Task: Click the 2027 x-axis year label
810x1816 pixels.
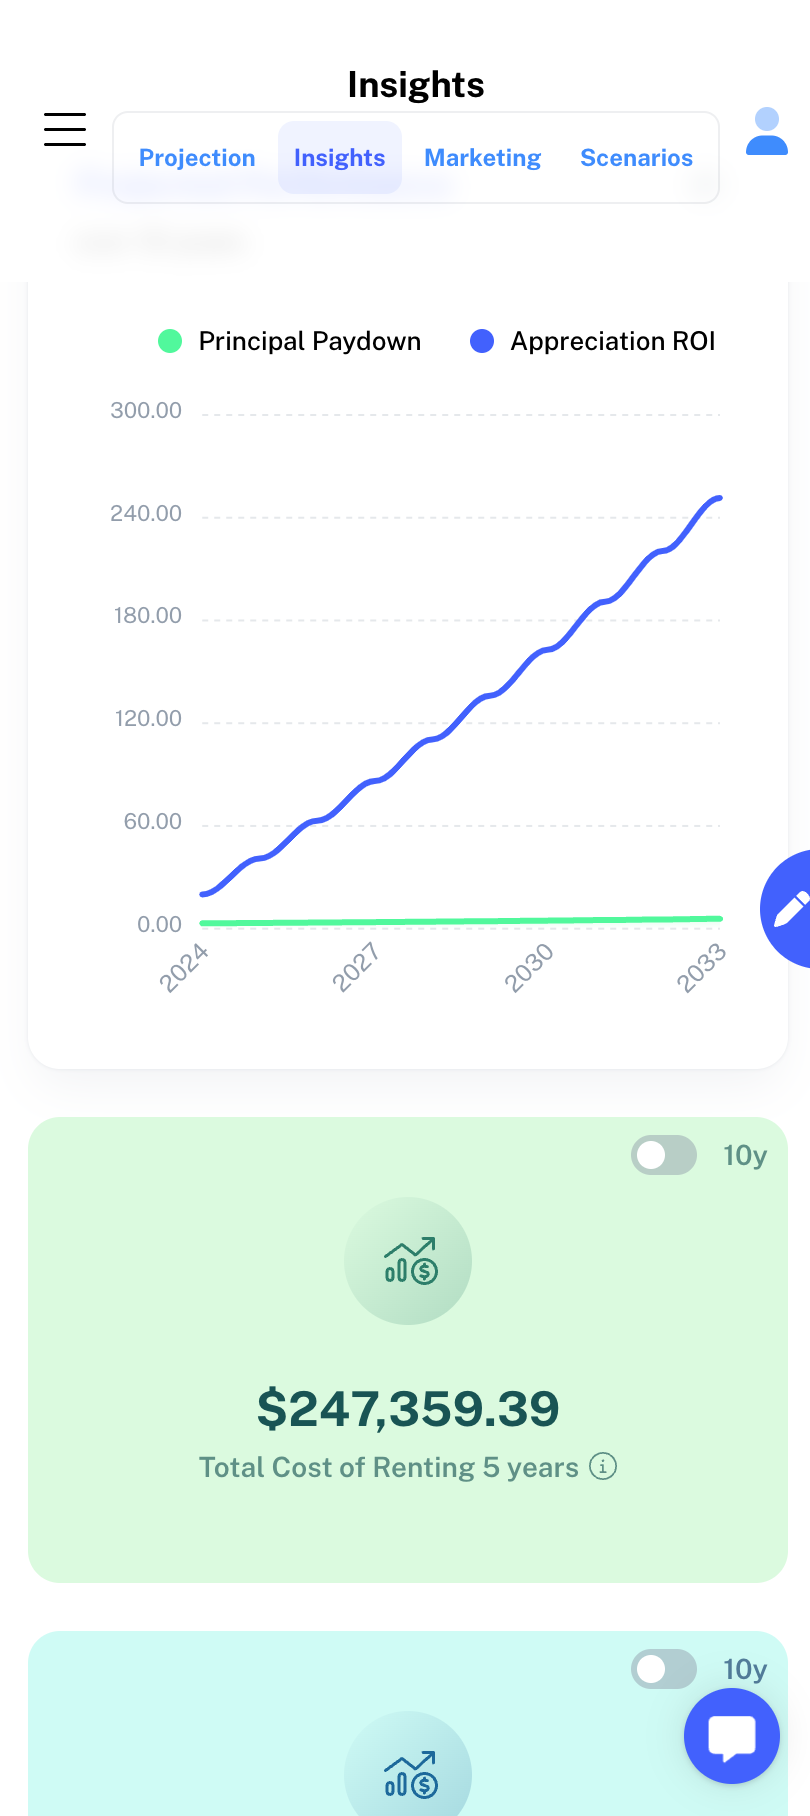Action: pyautogui.click(x=356, y=967)
